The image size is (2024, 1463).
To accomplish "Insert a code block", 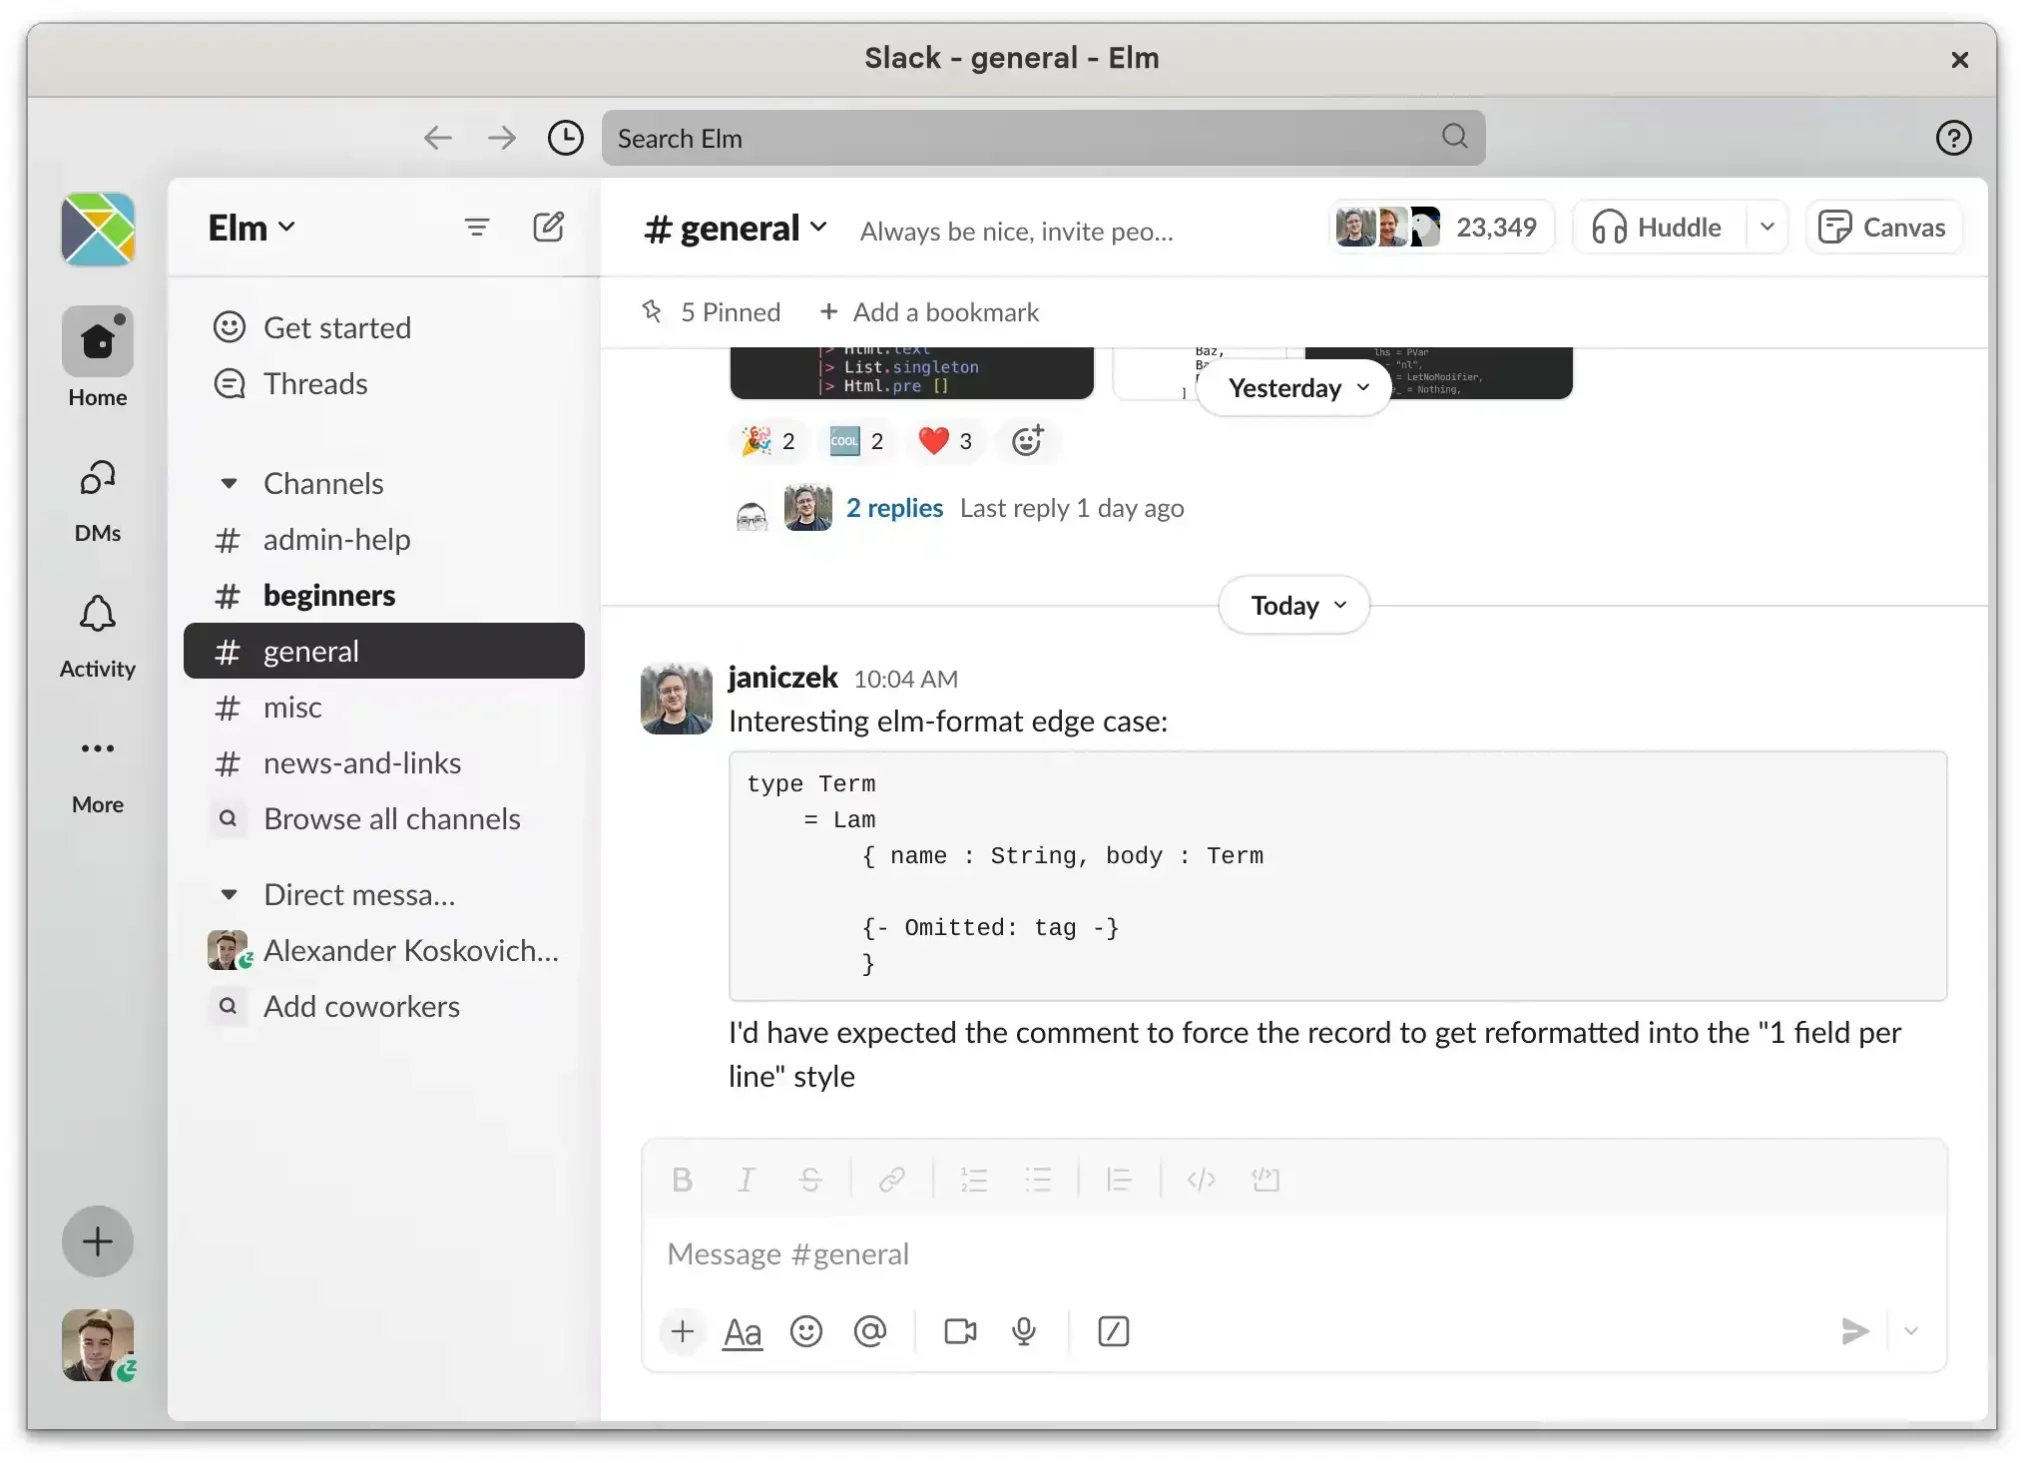I will [1266, 1180].
